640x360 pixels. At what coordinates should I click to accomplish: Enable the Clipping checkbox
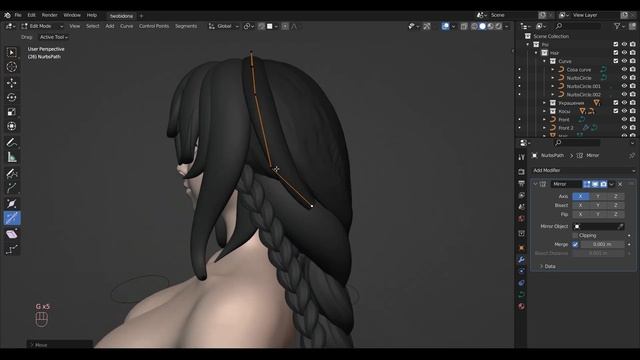coord(575,236)
